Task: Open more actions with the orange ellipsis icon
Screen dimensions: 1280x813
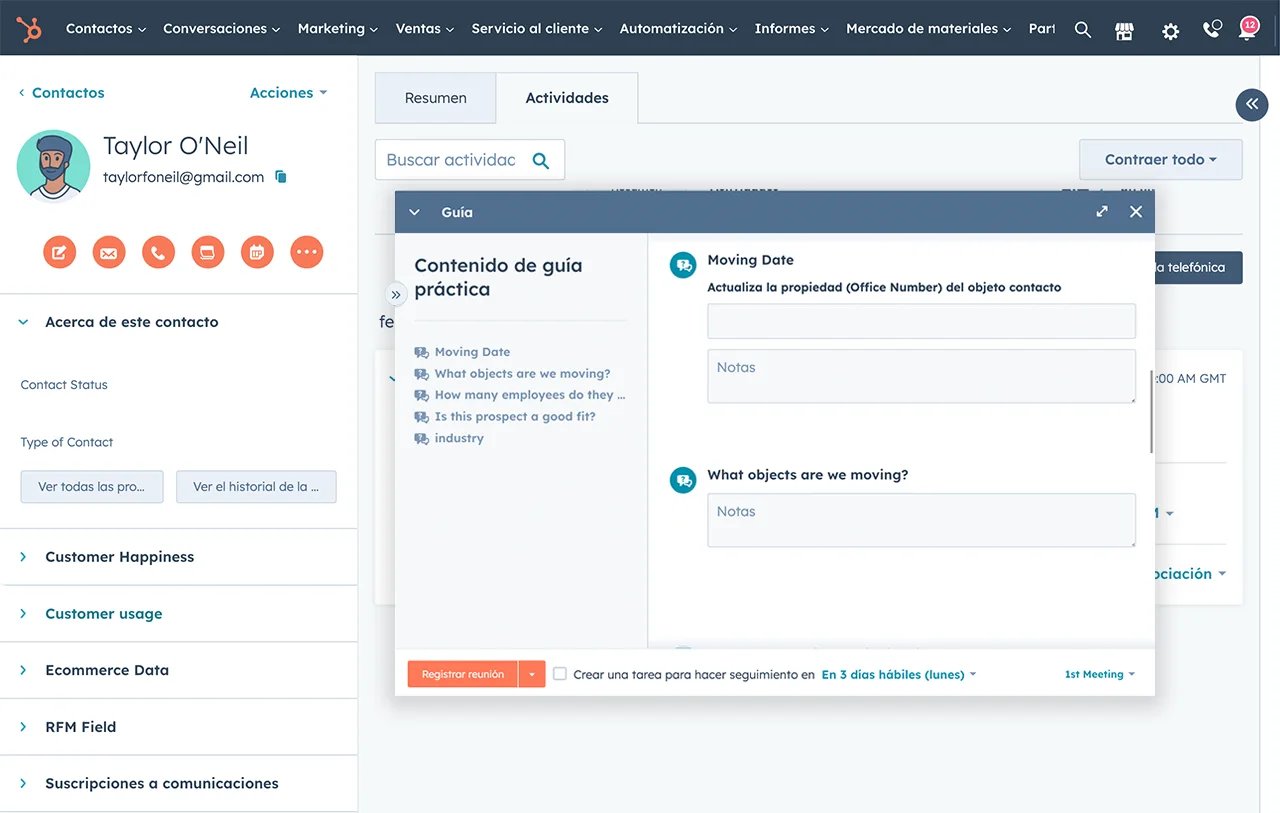Action: tap(307, 252)
